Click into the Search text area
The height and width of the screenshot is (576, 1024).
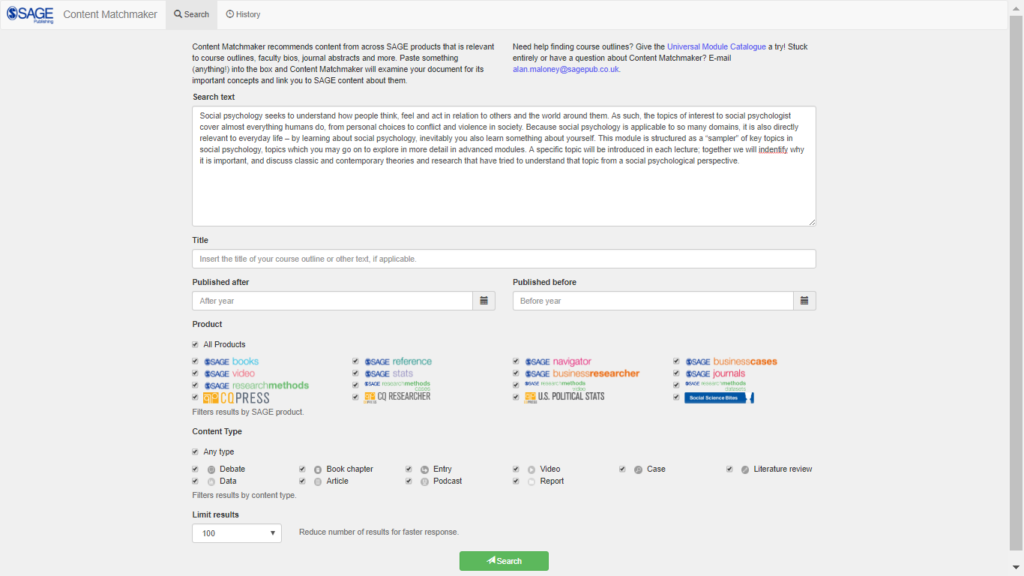504,166
